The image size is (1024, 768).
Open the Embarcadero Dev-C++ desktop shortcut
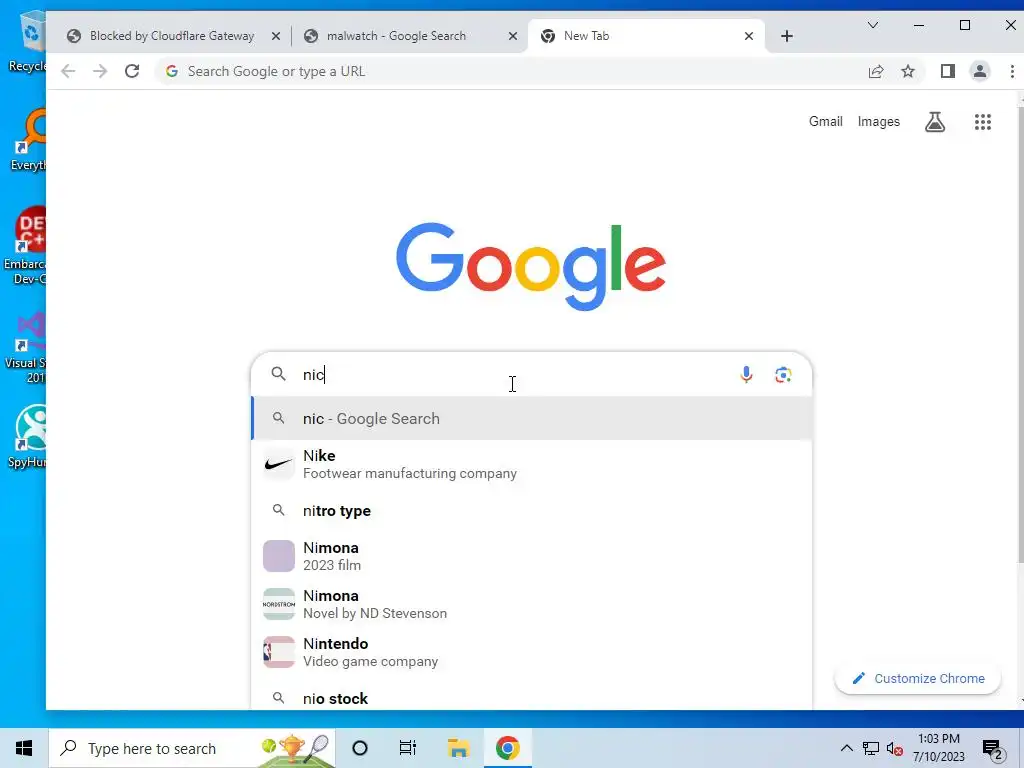coord(25,246)
